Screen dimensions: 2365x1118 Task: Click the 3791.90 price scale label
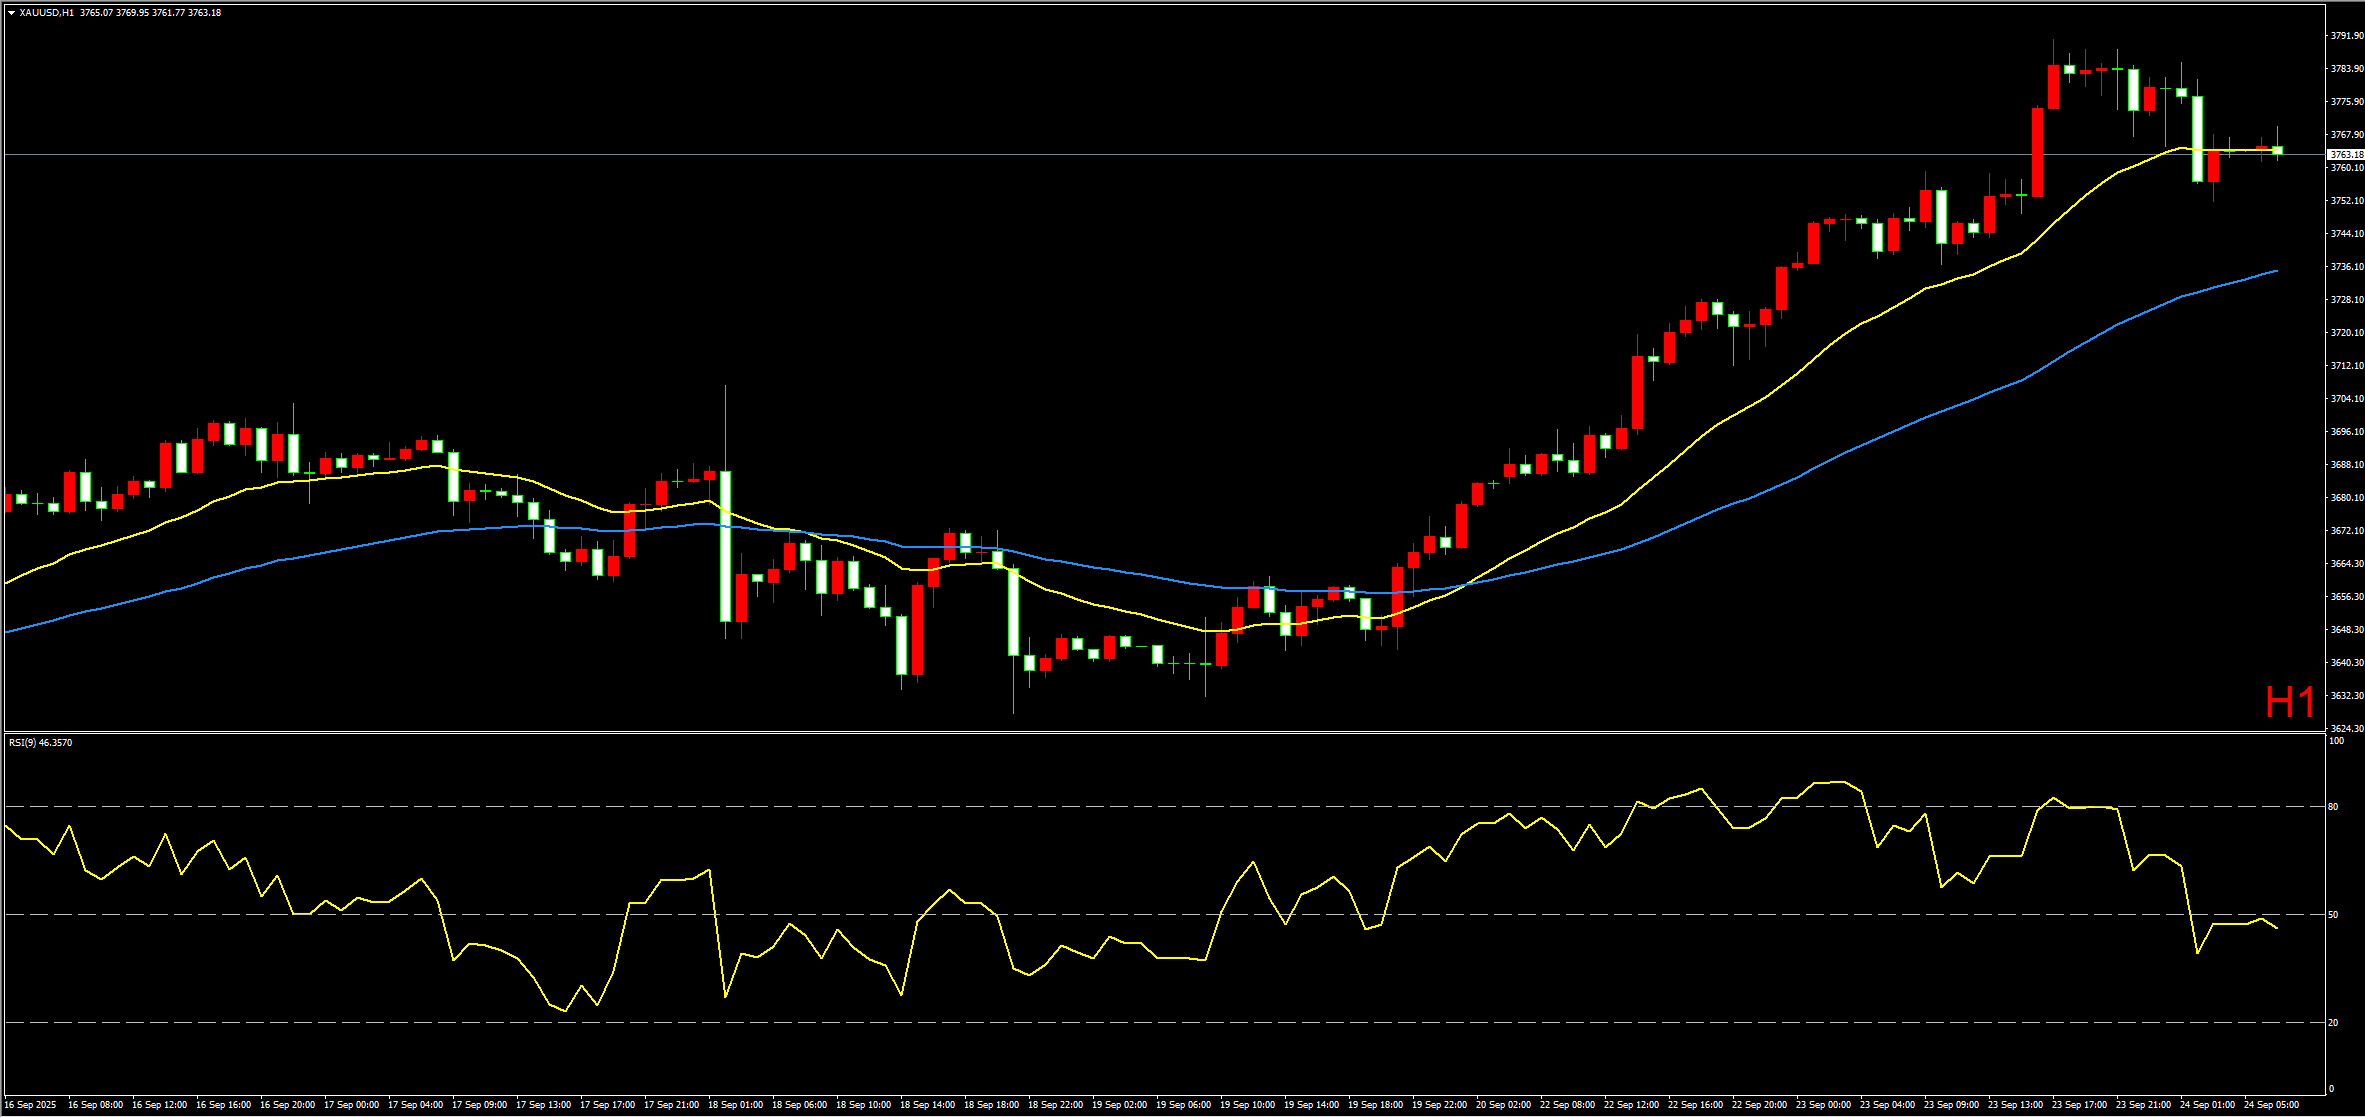tap(2346, 36)
